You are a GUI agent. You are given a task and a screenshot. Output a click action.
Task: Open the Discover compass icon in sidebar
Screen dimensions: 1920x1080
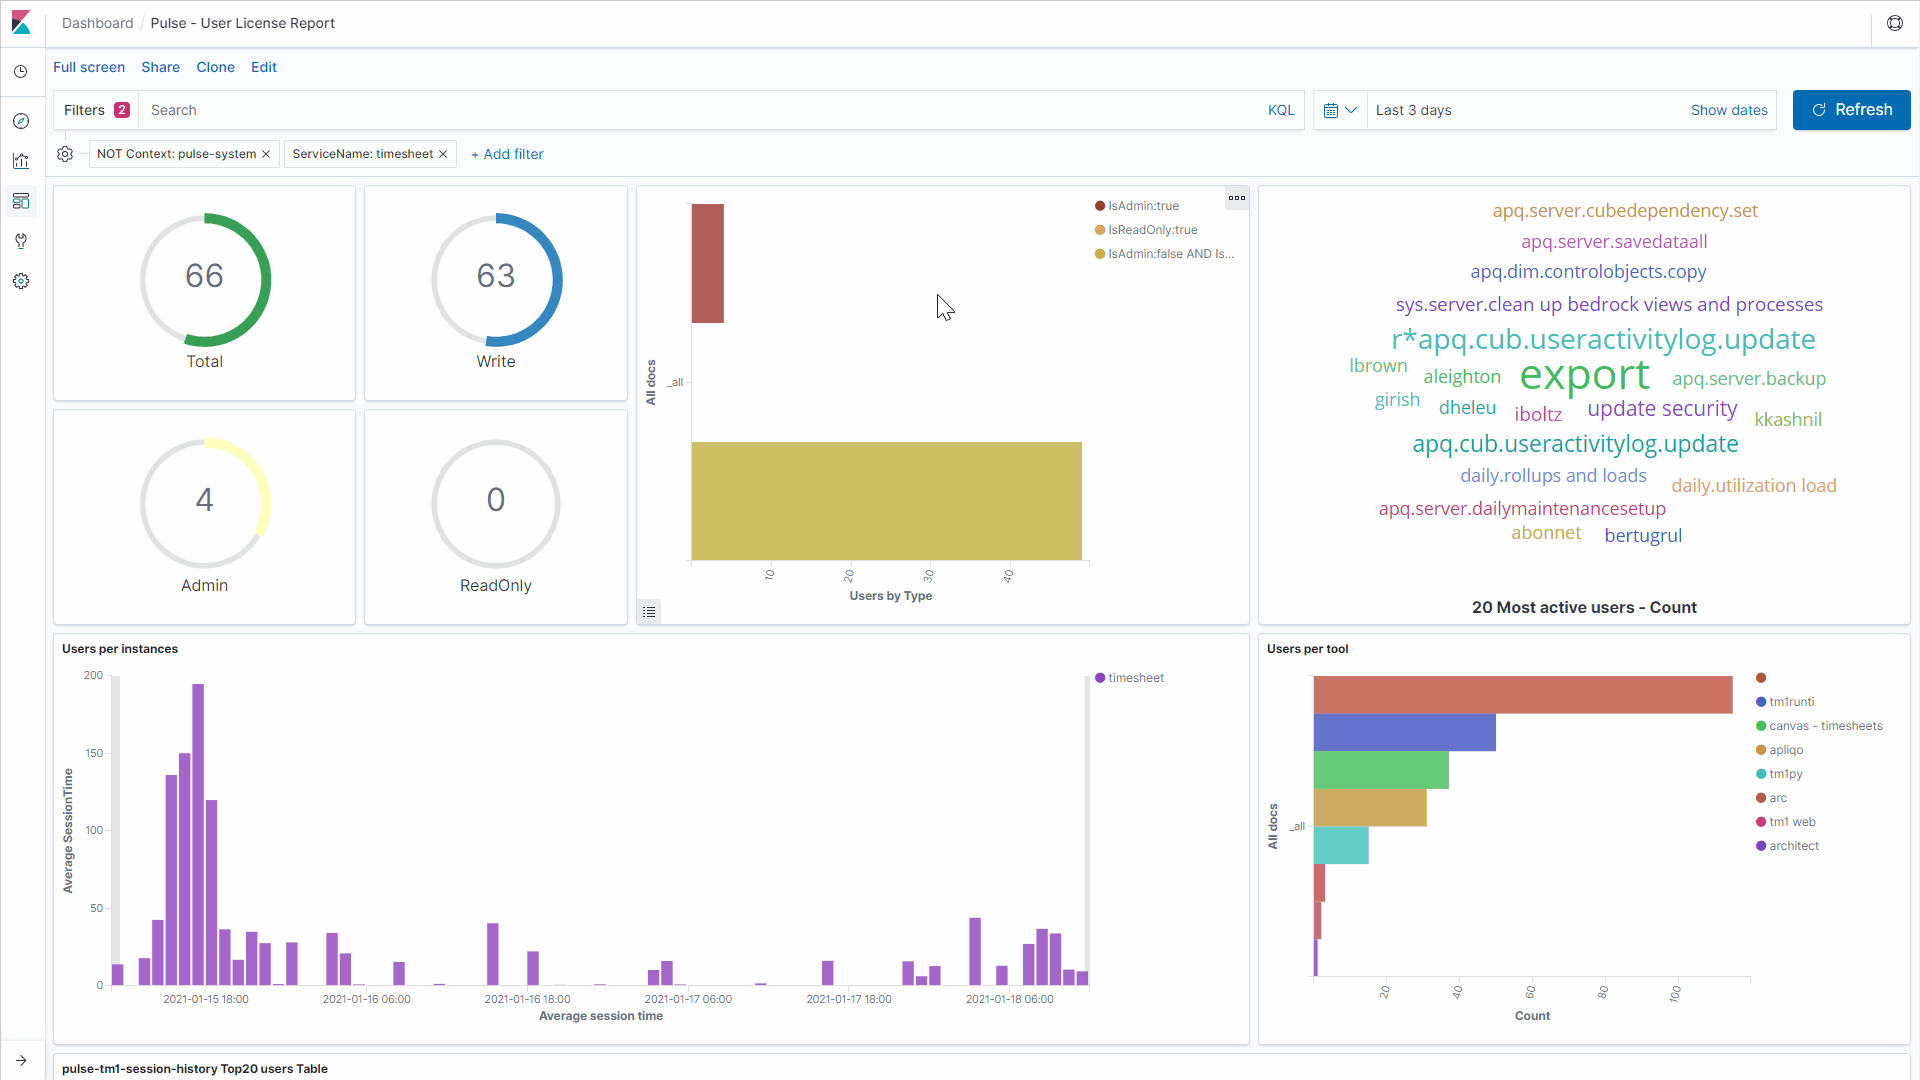(21, 120)
